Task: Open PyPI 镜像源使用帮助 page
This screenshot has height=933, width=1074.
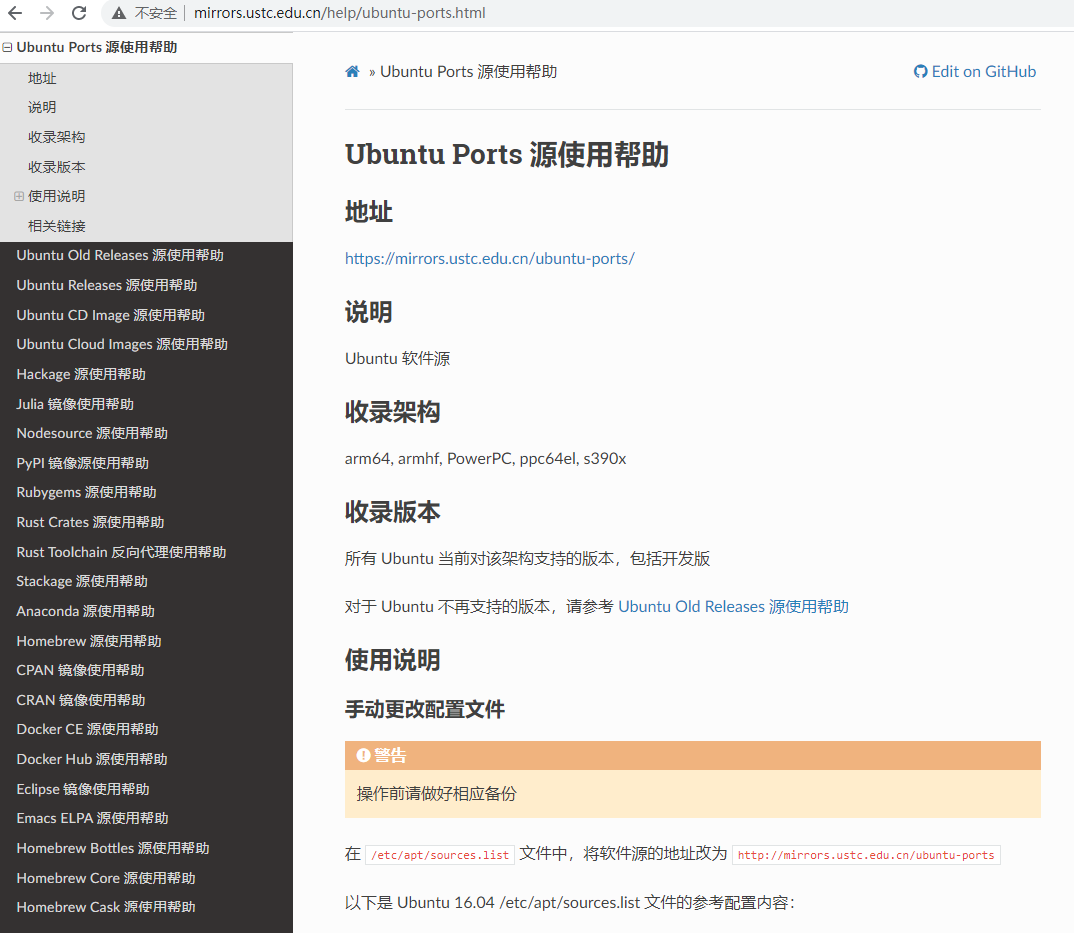Action: pos(82,463)
